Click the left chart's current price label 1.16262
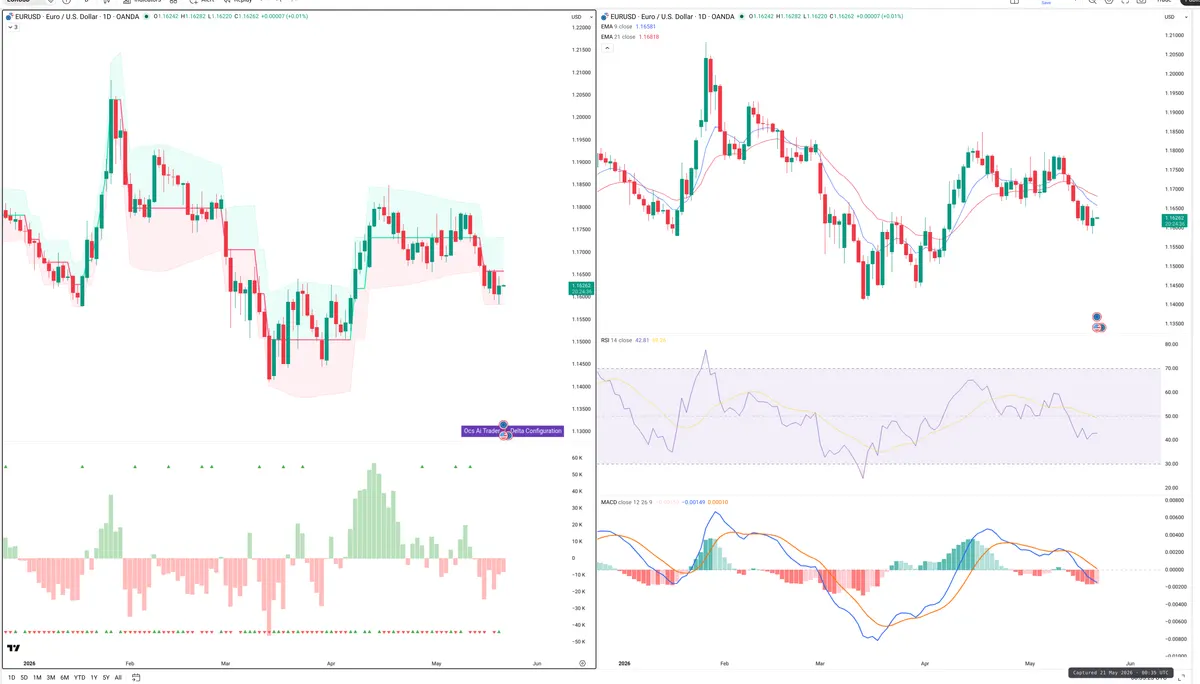Viewport: 1200px width, 684px height. pyautogui.click(x=581, y=286)
